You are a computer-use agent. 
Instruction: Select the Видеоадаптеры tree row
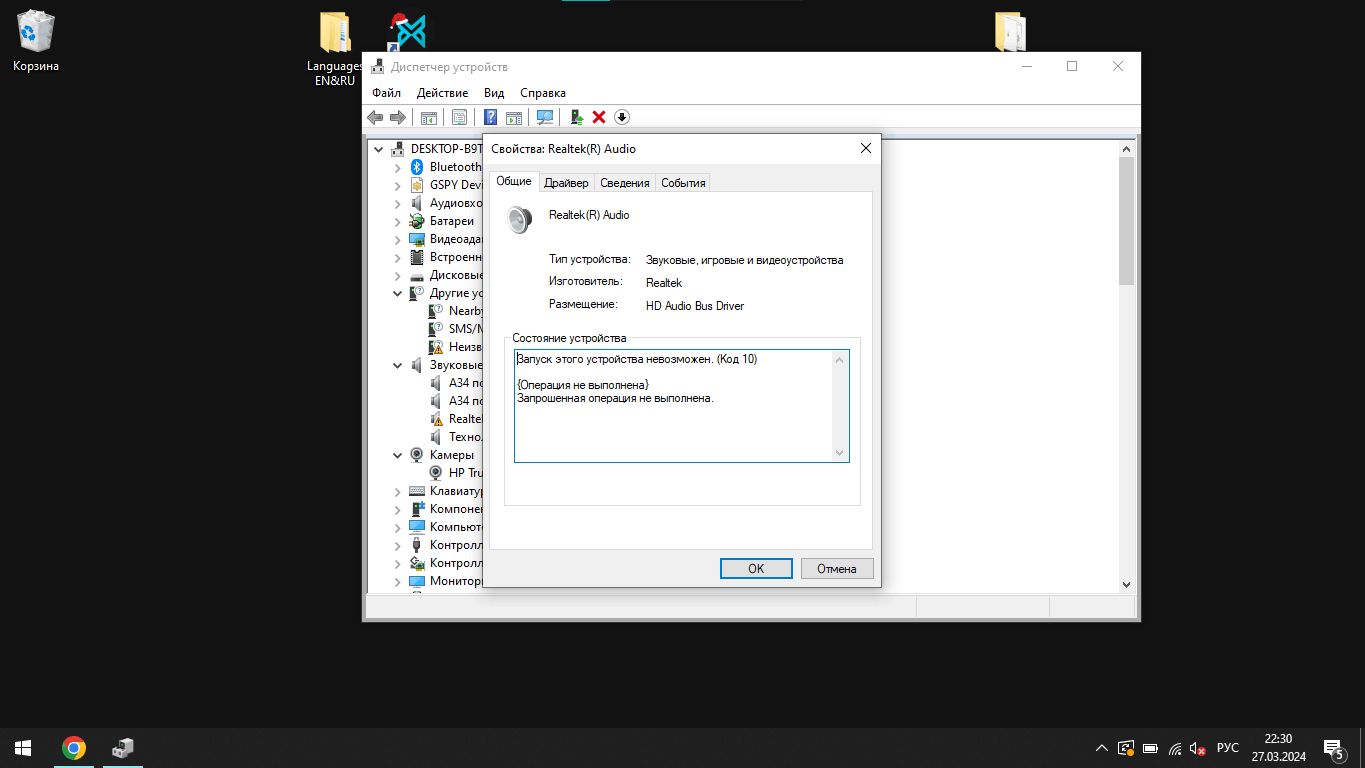pyautogui.click(x=445, y=239)
